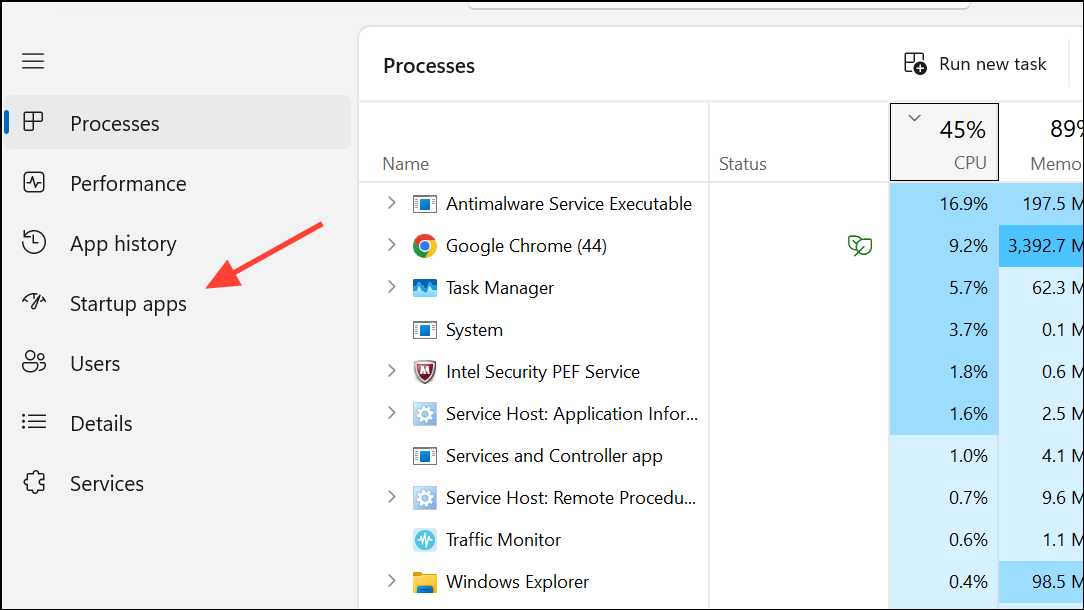Click the Performance sidebar icon
1084x610 pixels.
click(33, 183)
